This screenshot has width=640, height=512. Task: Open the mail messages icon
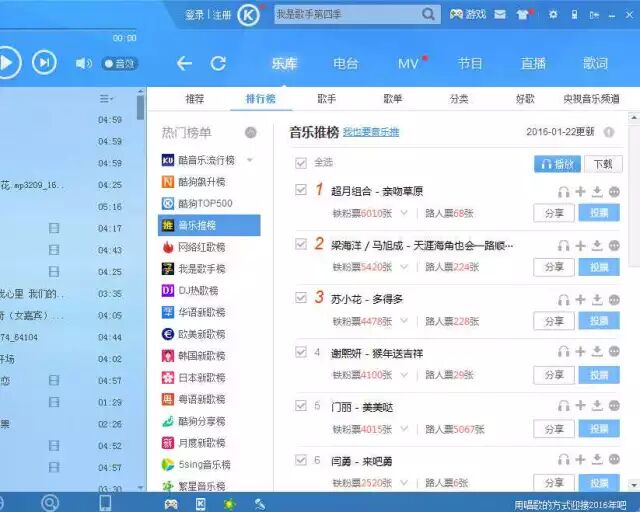point(500,15)
